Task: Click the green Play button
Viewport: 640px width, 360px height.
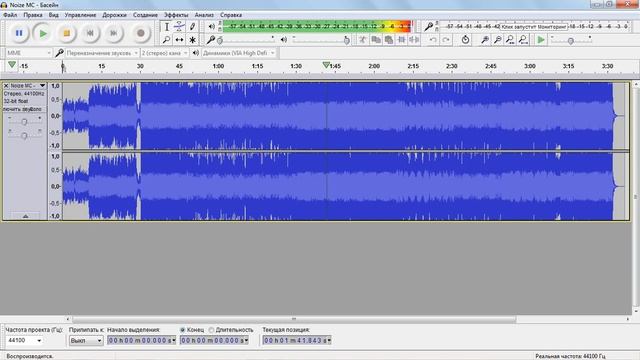Action: [42, 33]
